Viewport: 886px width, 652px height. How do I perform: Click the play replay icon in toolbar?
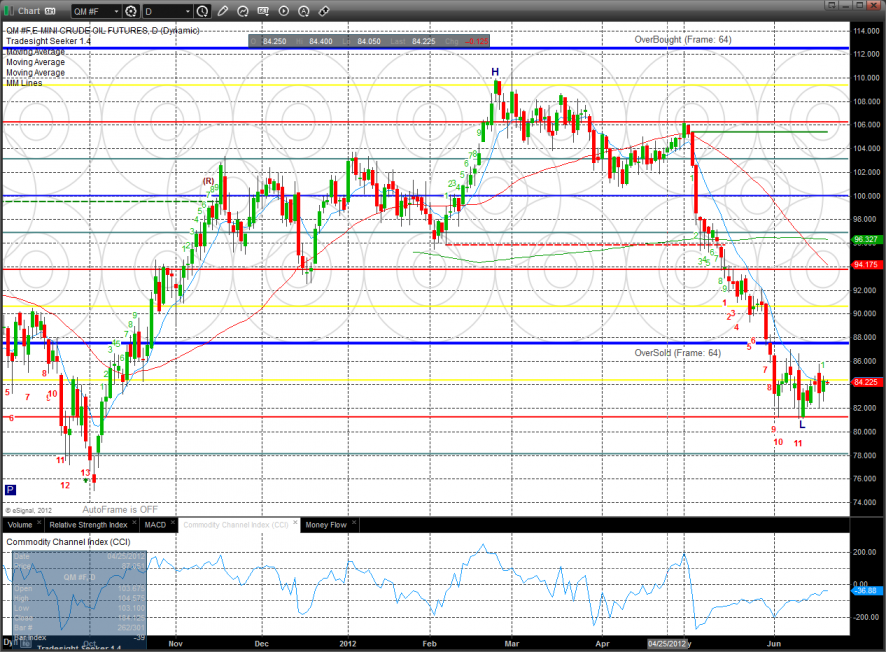(x=286, y=12)
